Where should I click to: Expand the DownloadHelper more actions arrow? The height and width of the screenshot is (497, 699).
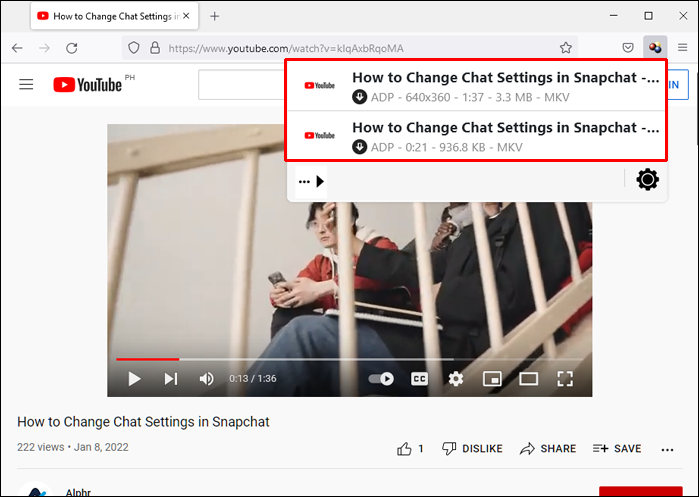[x=311, y=181]
